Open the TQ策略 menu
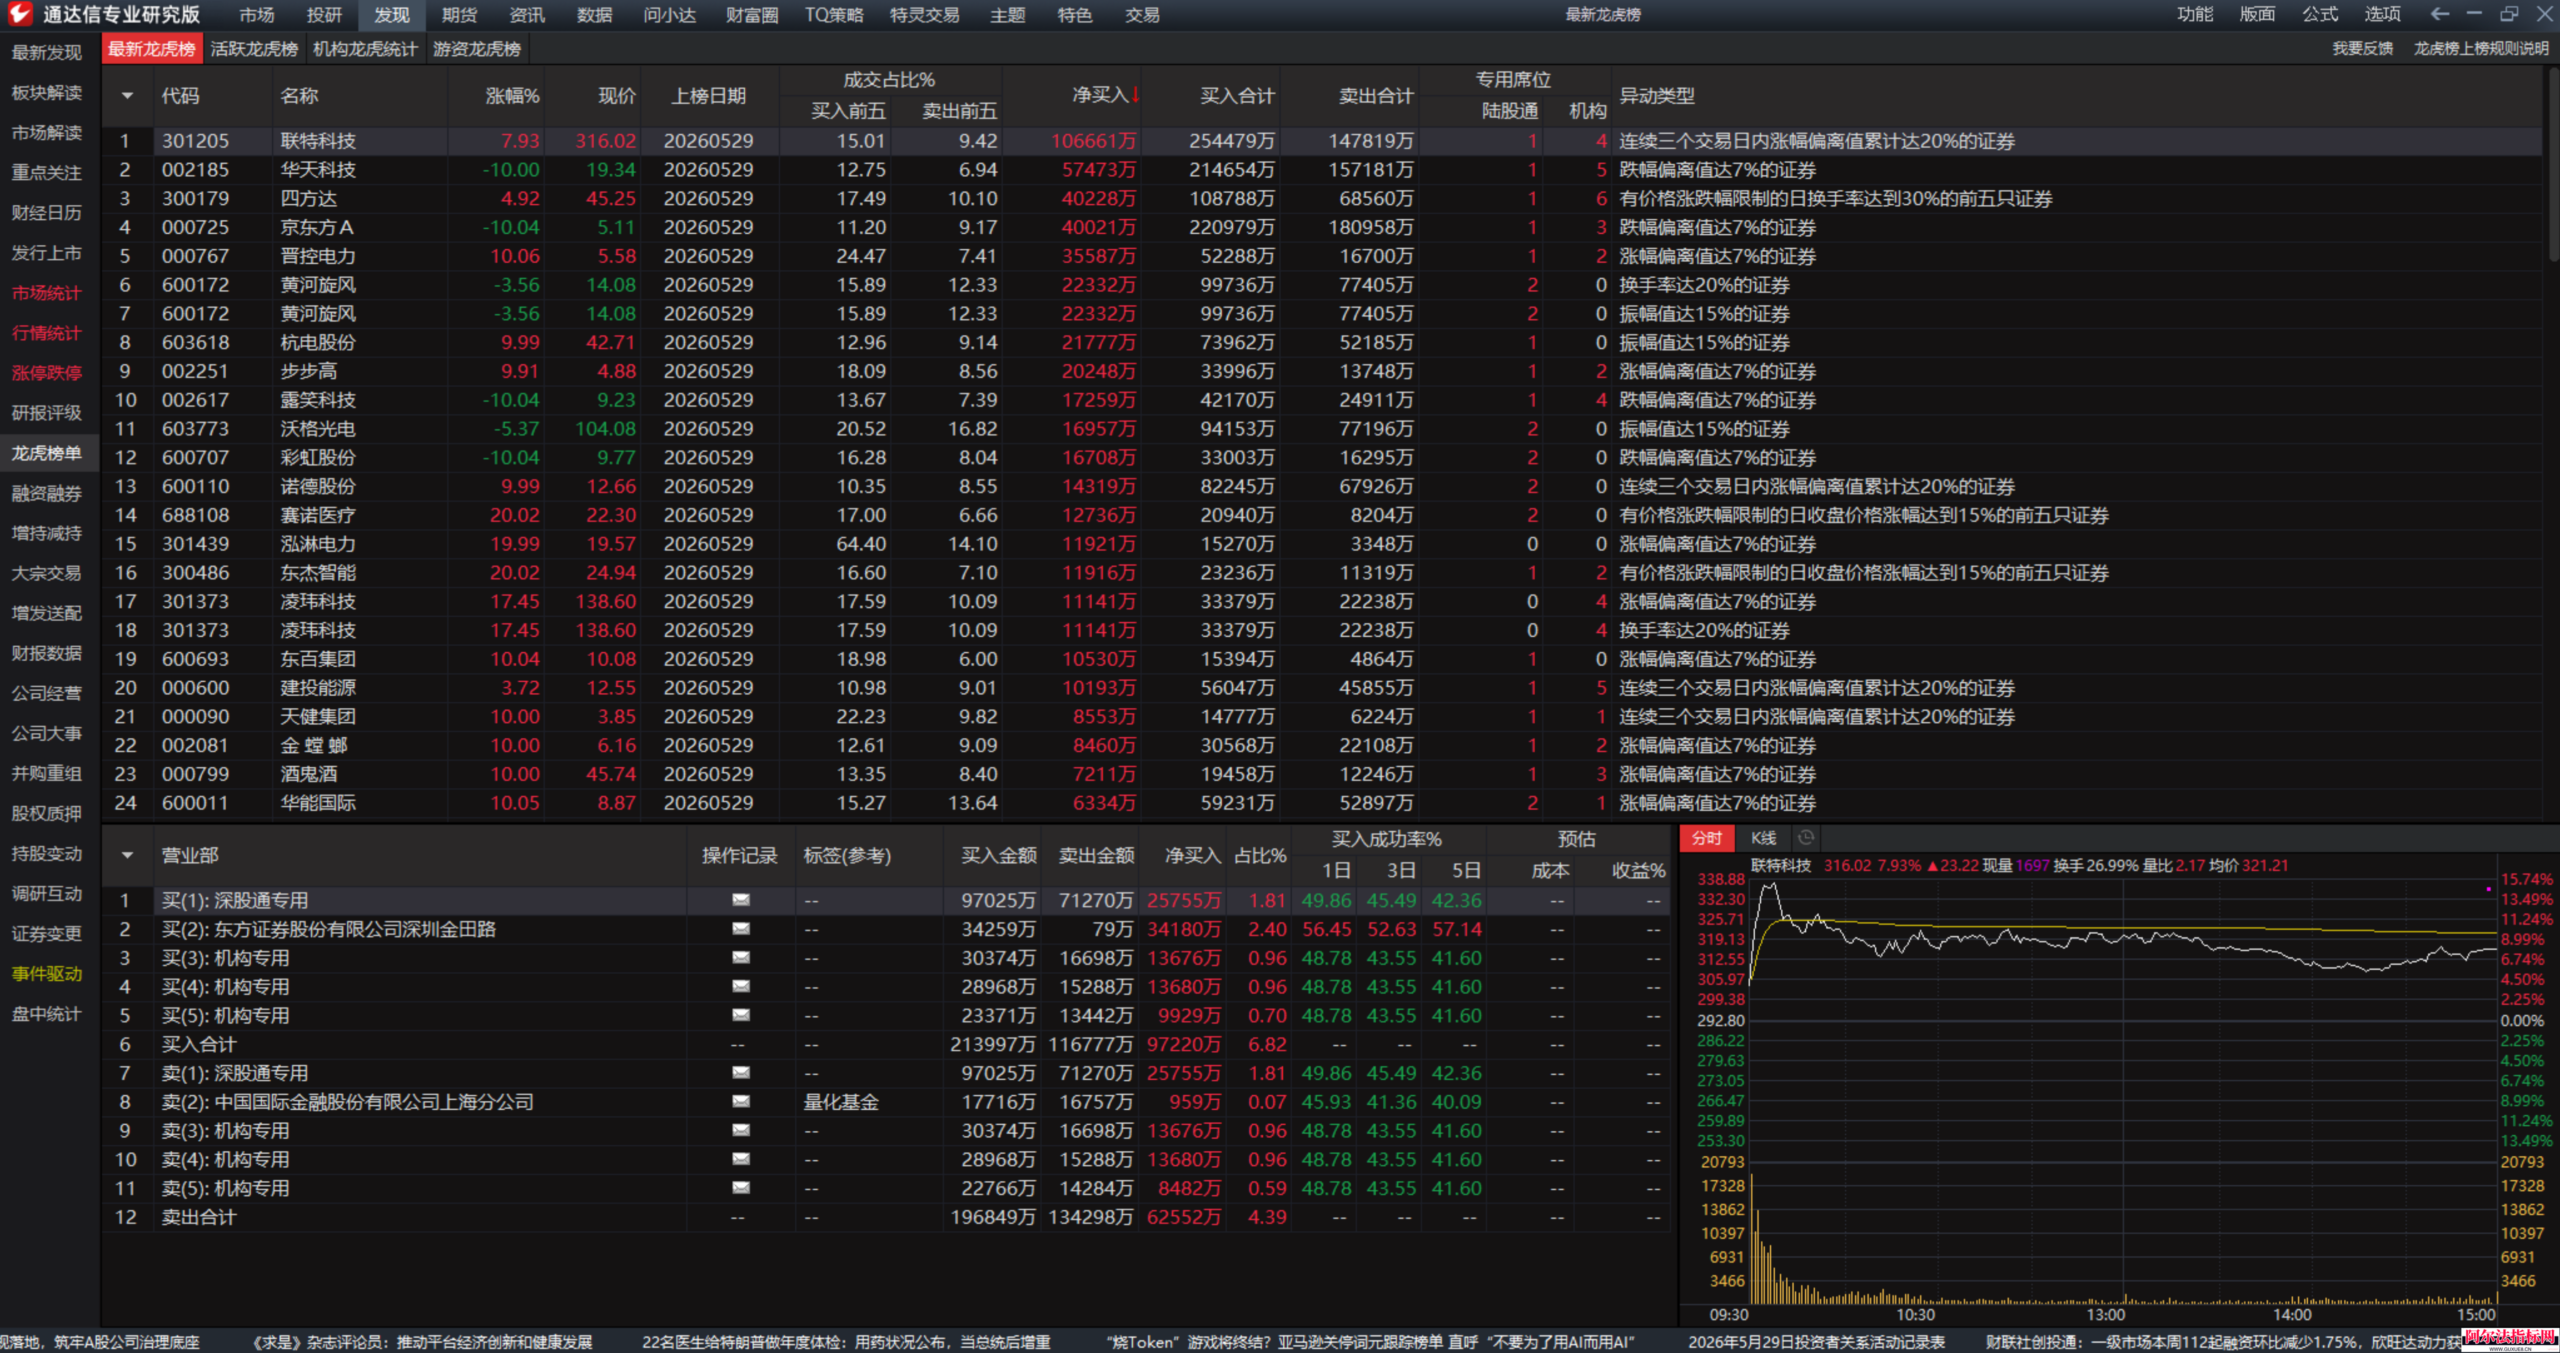This screenshot has height=1353, width=2560. coord(834,15)
